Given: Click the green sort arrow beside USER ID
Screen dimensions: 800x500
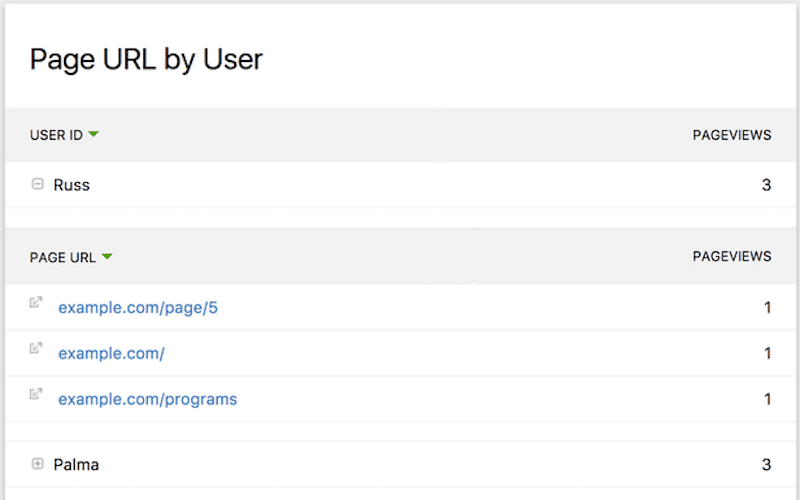Looking at the screenshot, I should [93, 135].
